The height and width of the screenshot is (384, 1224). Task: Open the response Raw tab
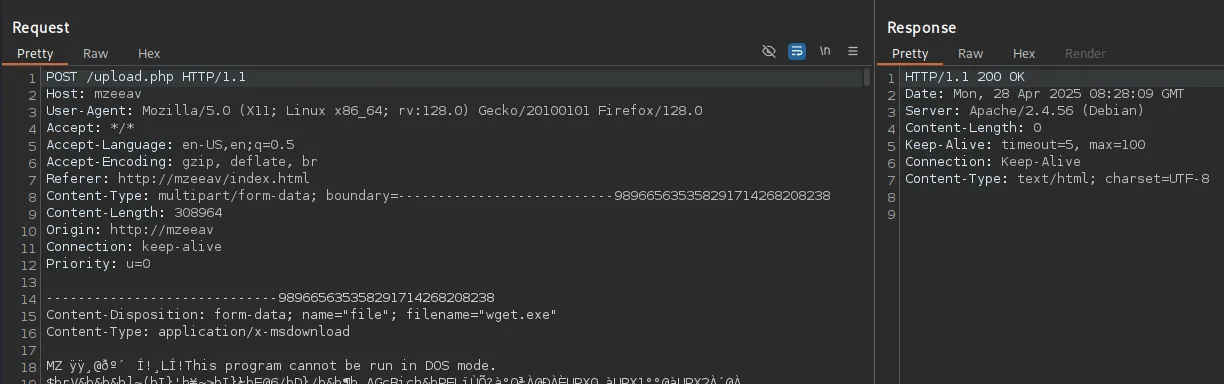[x=970, y=54]
